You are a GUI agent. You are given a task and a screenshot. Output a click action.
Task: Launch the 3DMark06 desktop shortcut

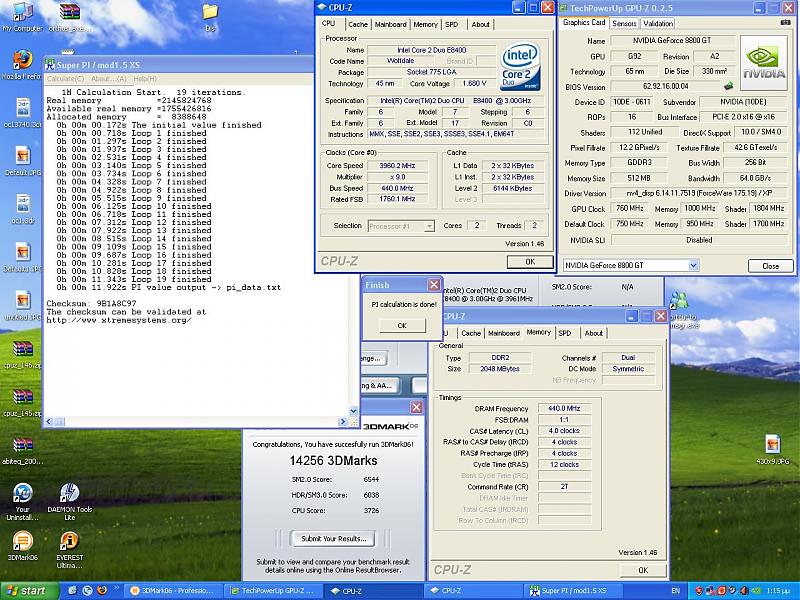coord(22,546)
